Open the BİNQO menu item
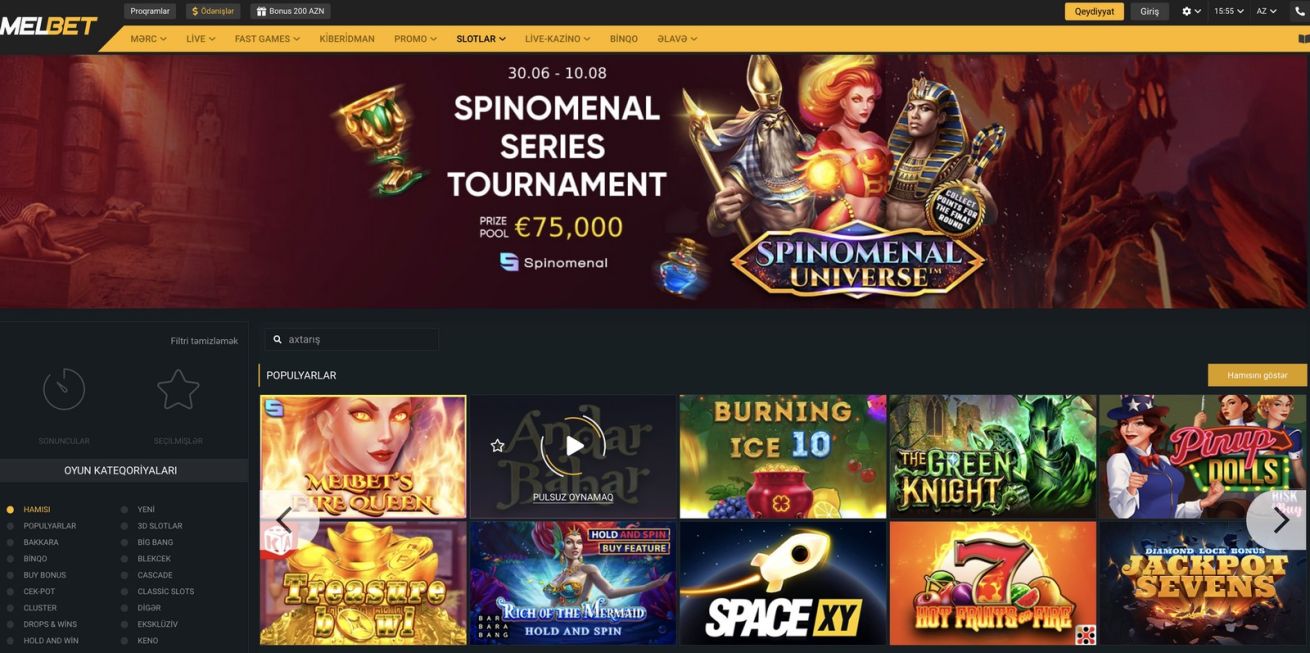1310x653 pixels. pos(623,39)
